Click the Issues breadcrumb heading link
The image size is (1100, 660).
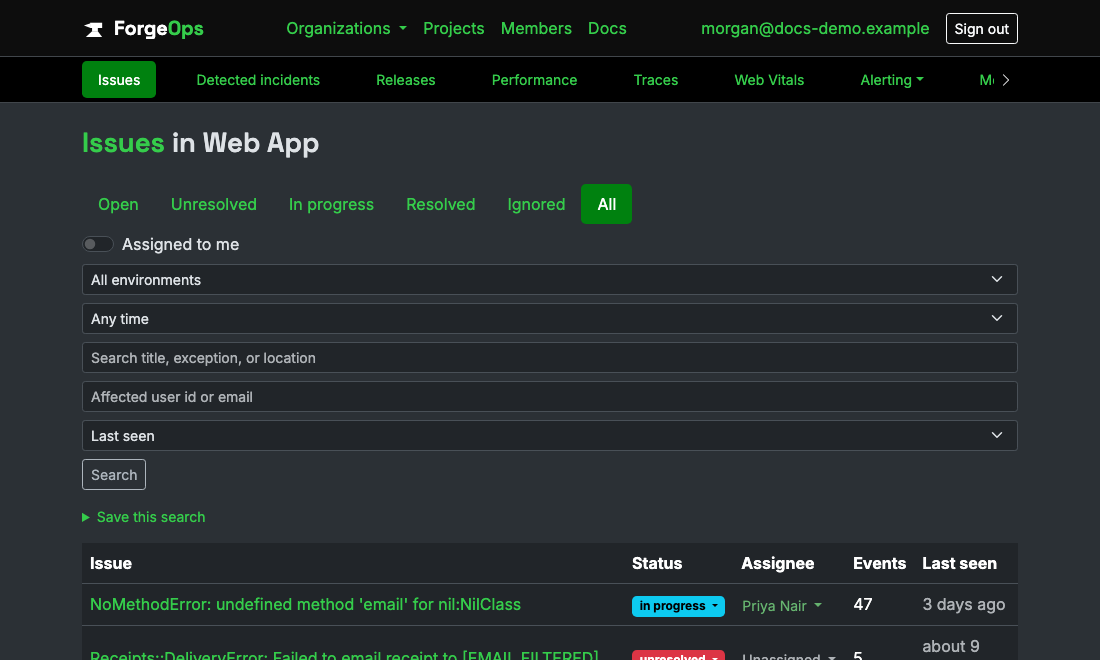(123, 143)
